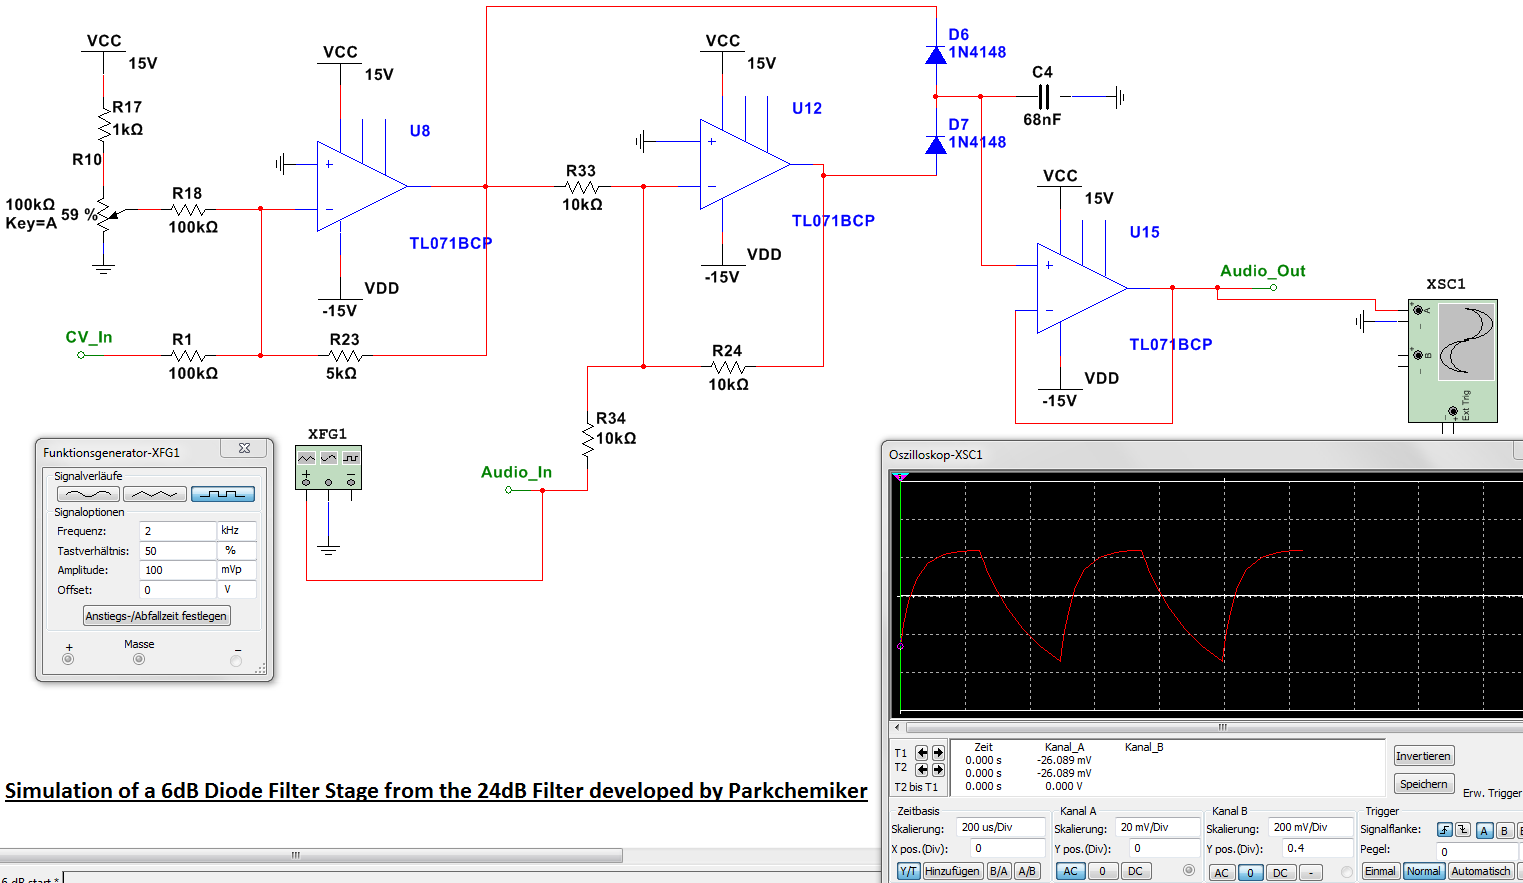Set Kanal A coupling to DC
This screenshot has width=1523, height=883.
click(x=1135, y=871)
